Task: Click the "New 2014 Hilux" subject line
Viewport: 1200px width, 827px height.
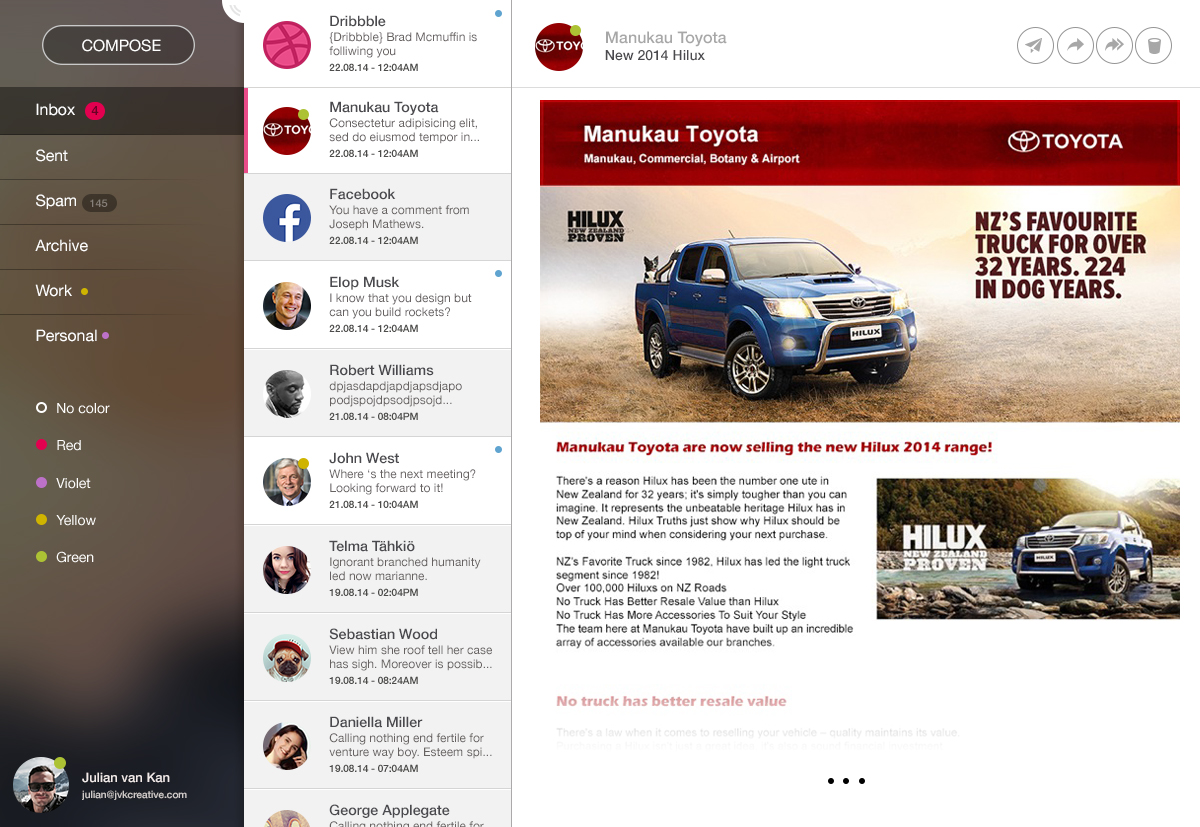Action: pos(655,55)
